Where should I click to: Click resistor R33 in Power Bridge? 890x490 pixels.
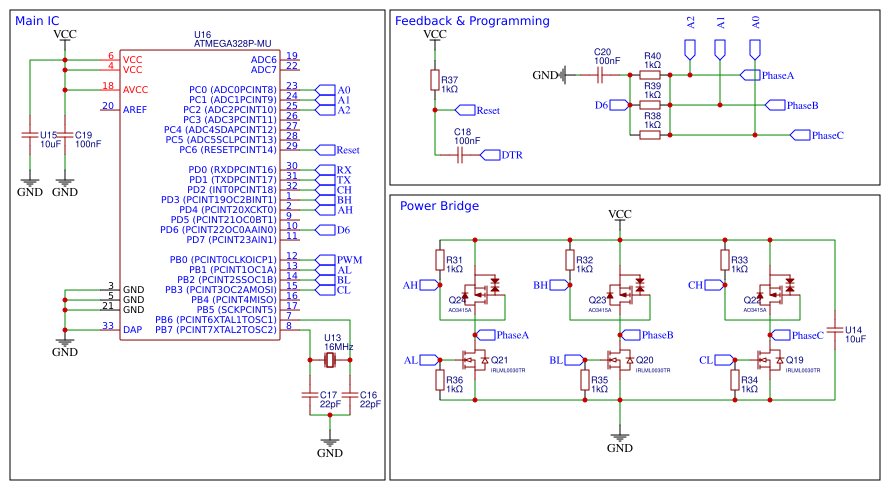pyautogui.click(x=725, y=260)
